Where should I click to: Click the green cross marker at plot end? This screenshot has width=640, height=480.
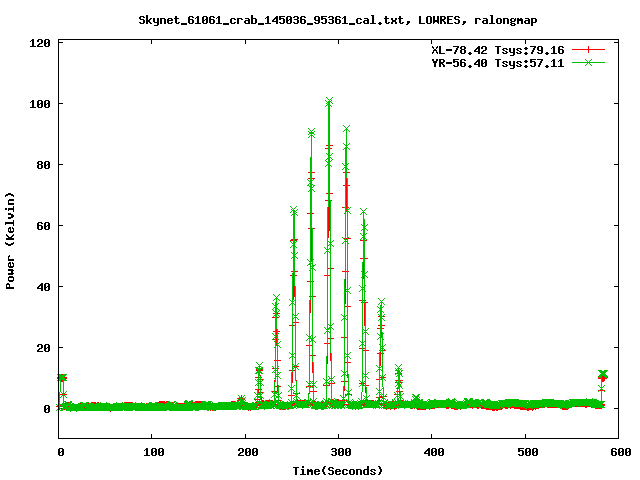[602, 374]
